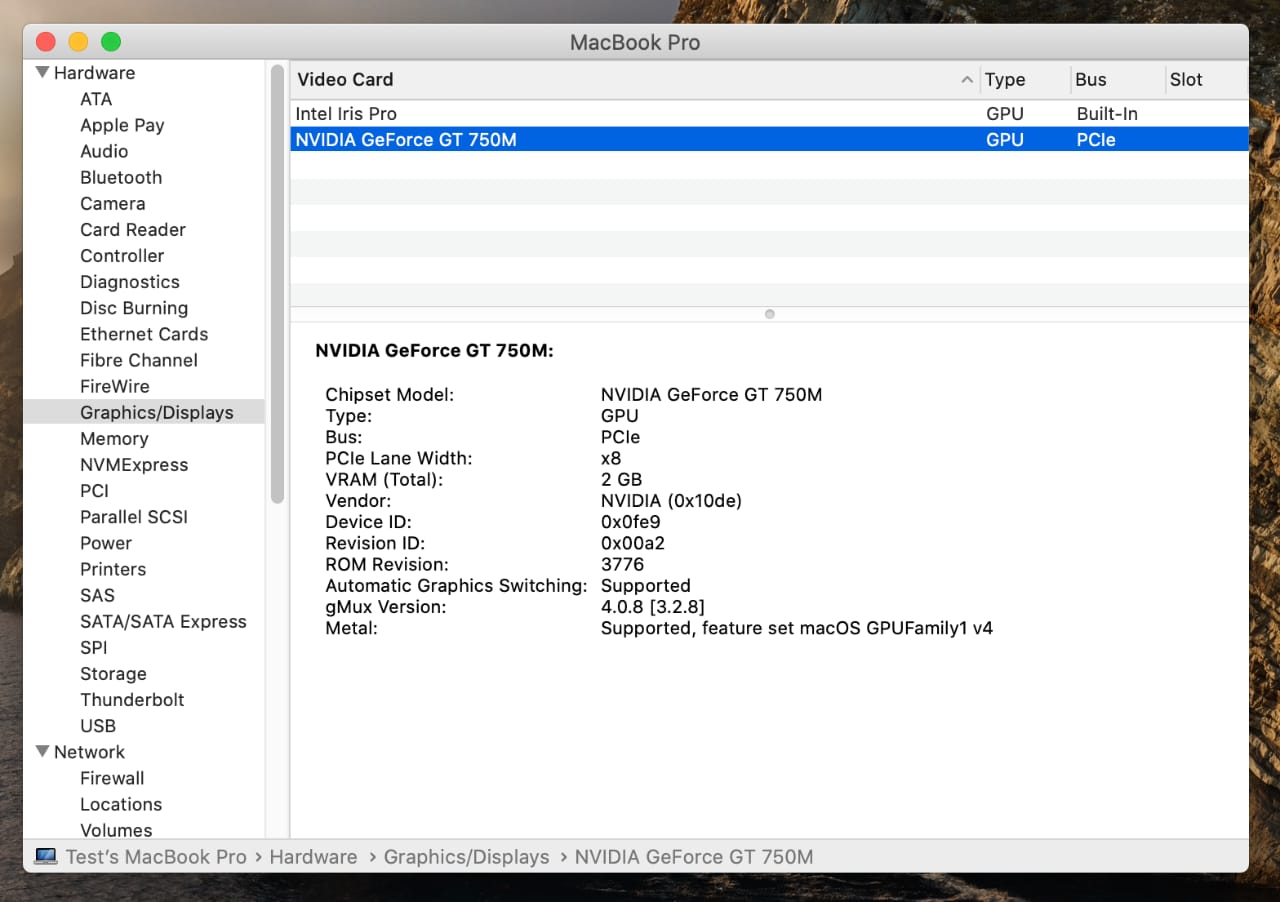Select USB in the hardware list
Screen dimensions: 1280x902
(x=98, y=725)
